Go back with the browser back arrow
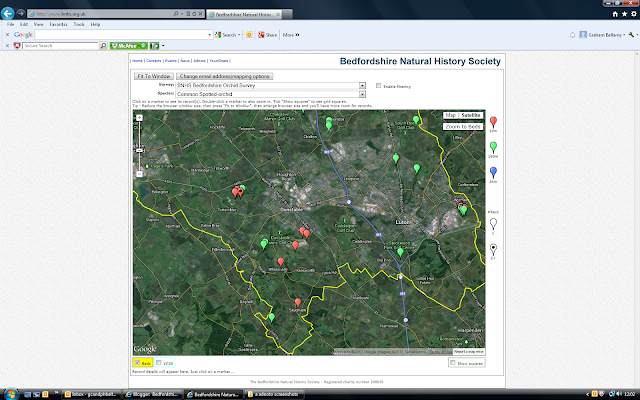Screen dimensions: 640x400 [7, 13]
